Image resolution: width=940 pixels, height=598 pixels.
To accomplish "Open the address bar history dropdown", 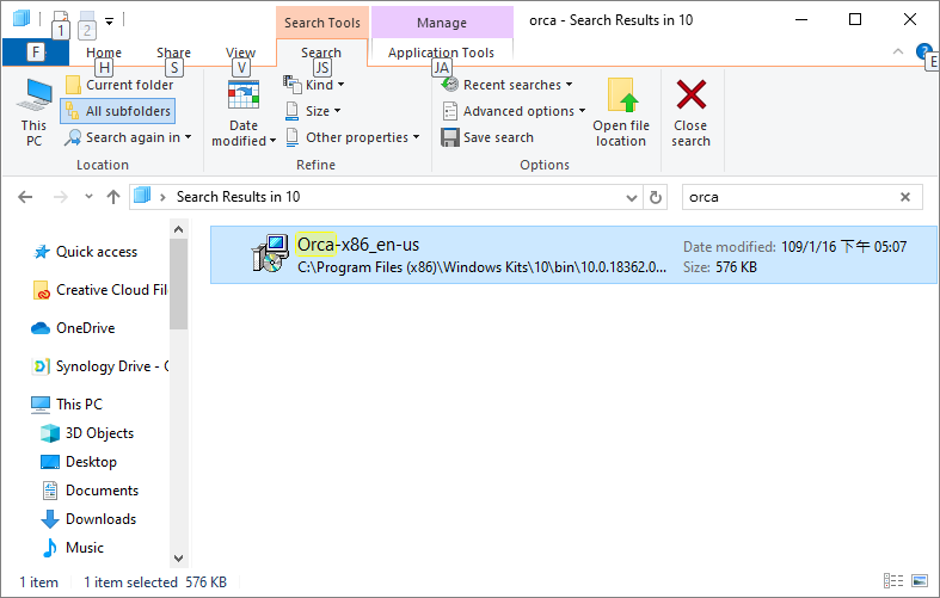I will coord(634,197).
